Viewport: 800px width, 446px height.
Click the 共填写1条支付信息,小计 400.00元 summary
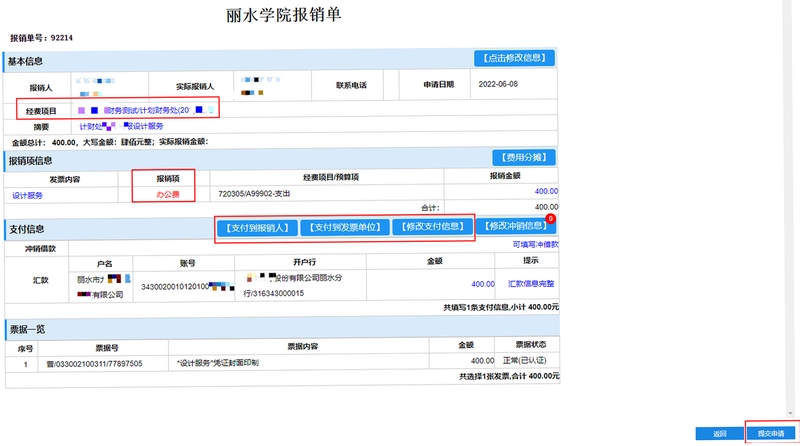point(501,307)
